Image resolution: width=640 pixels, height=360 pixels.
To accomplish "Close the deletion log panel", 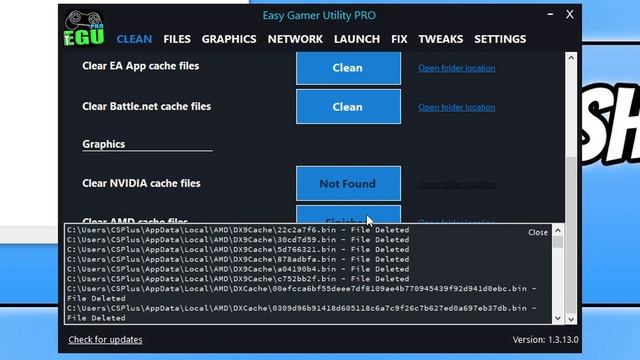I will pos(538,232).
